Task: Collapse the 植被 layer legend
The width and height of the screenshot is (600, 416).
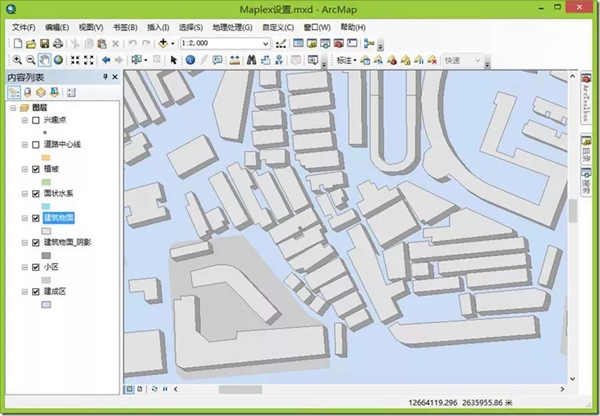Action: point(25,169)
